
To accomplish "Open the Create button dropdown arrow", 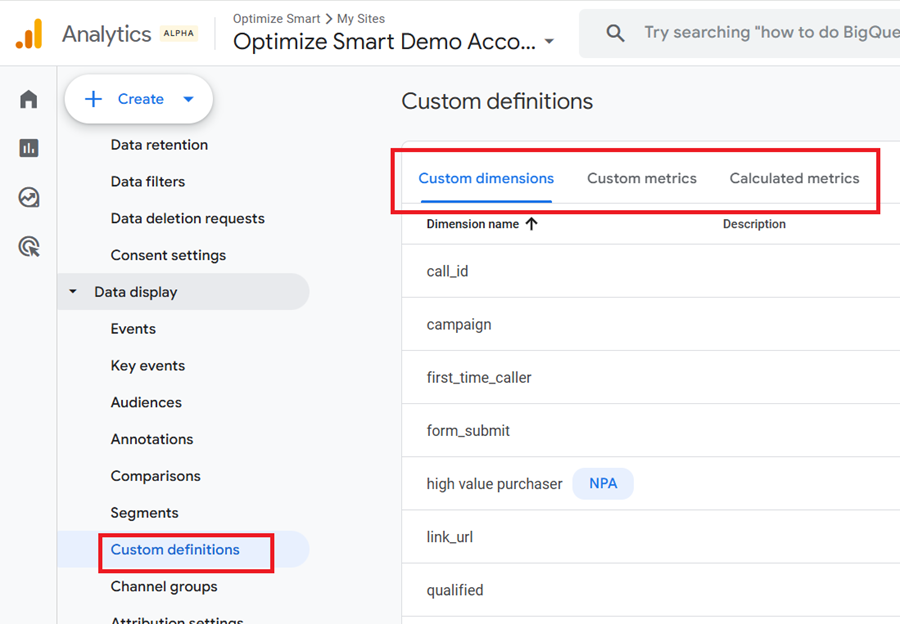I will point(188,99).
